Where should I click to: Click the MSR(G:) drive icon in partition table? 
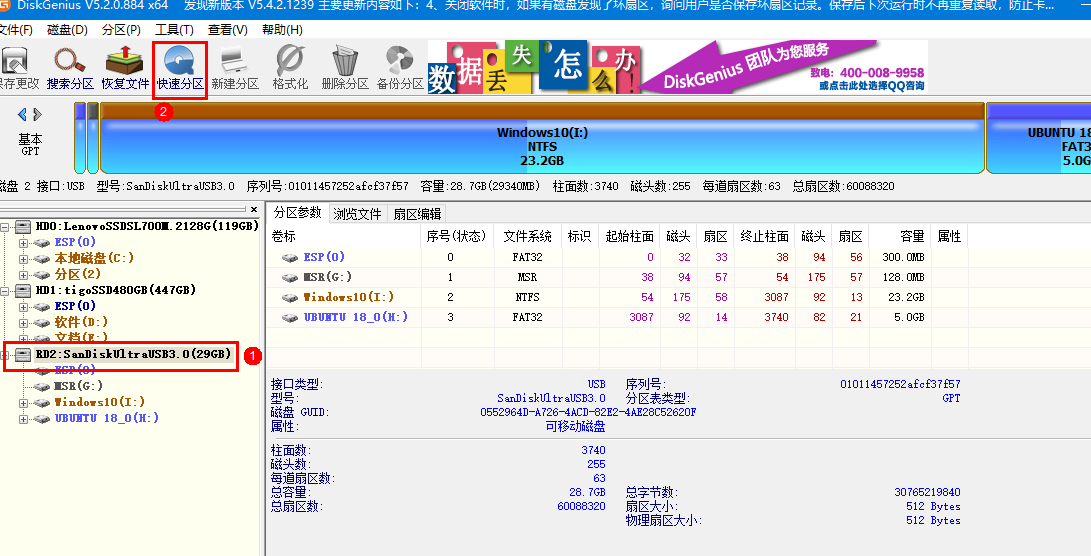pos(290,277)
